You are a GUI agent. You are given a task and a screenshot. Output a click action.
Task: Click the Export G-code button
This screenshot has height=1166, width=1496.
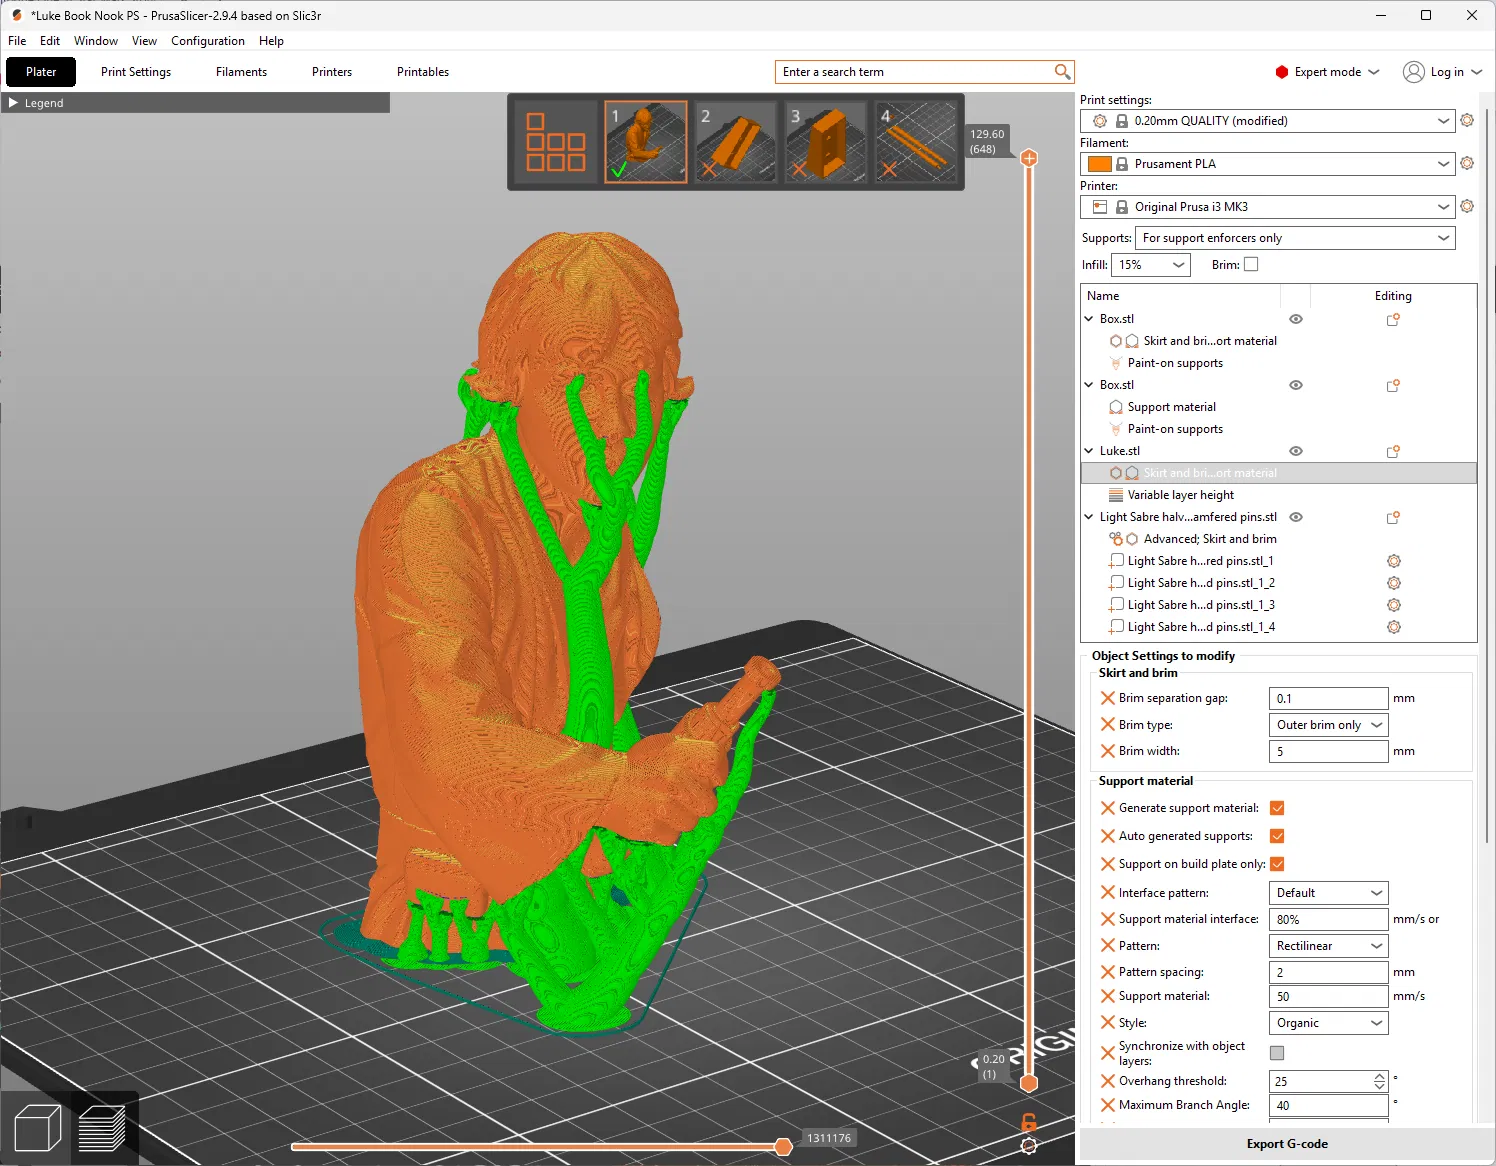point(1286,1144)
